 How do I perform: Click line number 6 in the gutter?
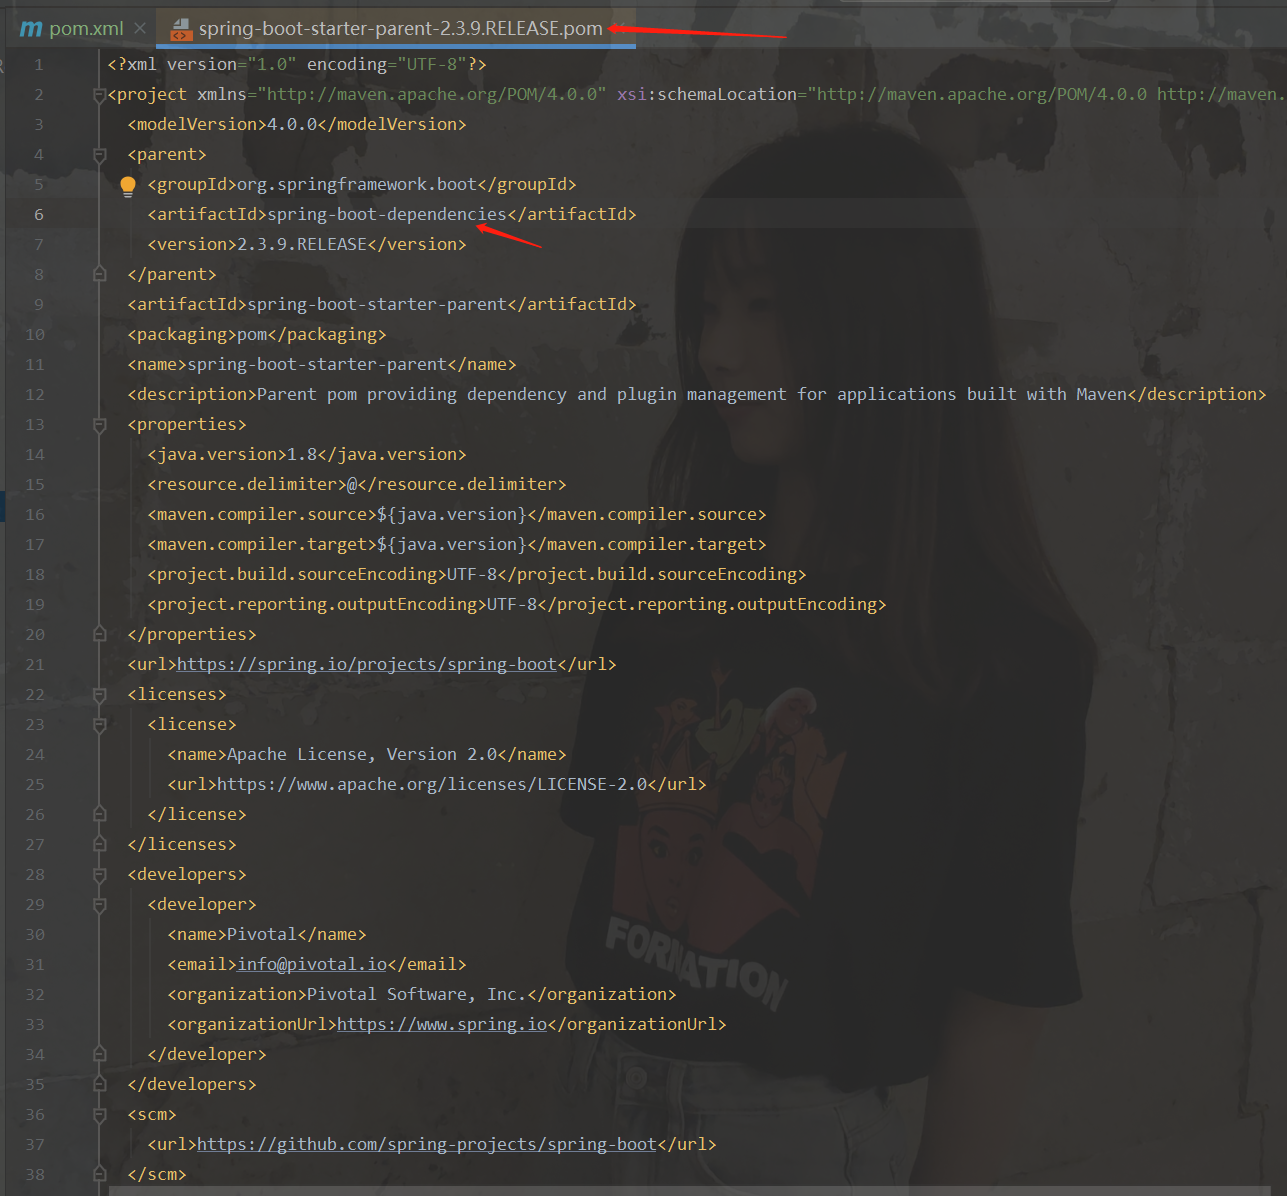pyautogui.click(x=39, y=215)
